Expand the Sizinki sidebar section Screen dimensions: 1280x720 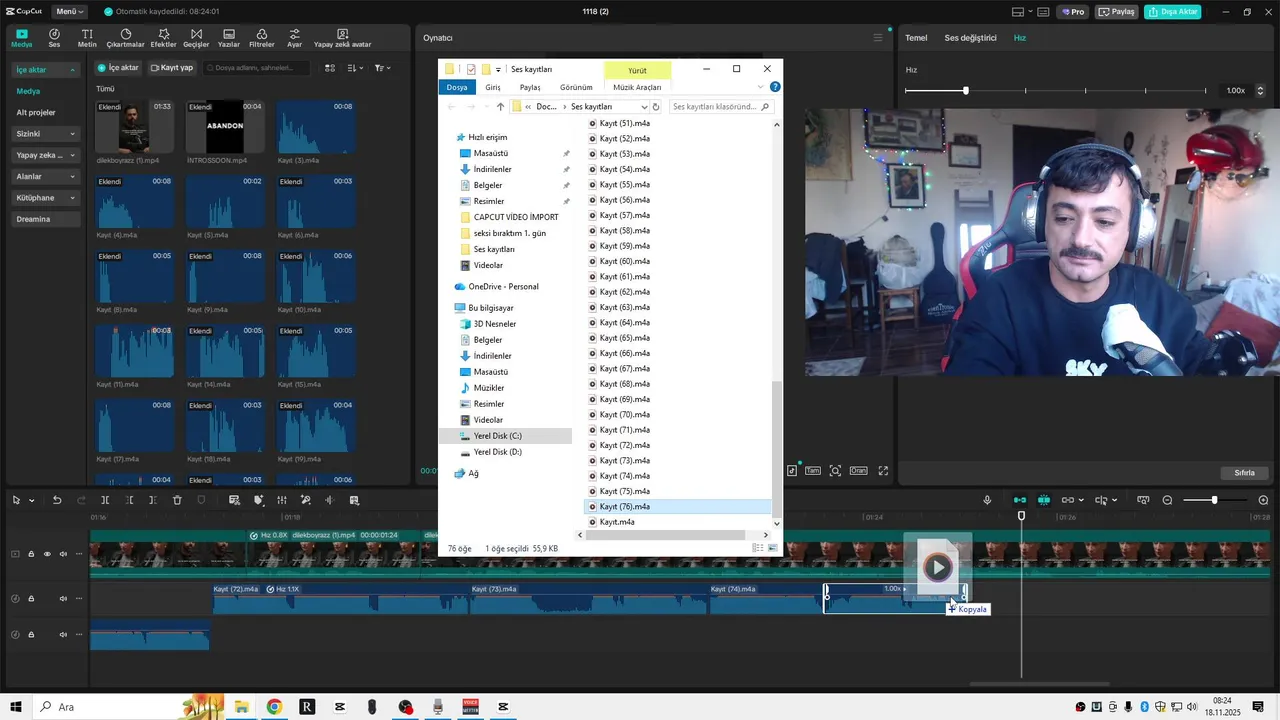point(46,134)
